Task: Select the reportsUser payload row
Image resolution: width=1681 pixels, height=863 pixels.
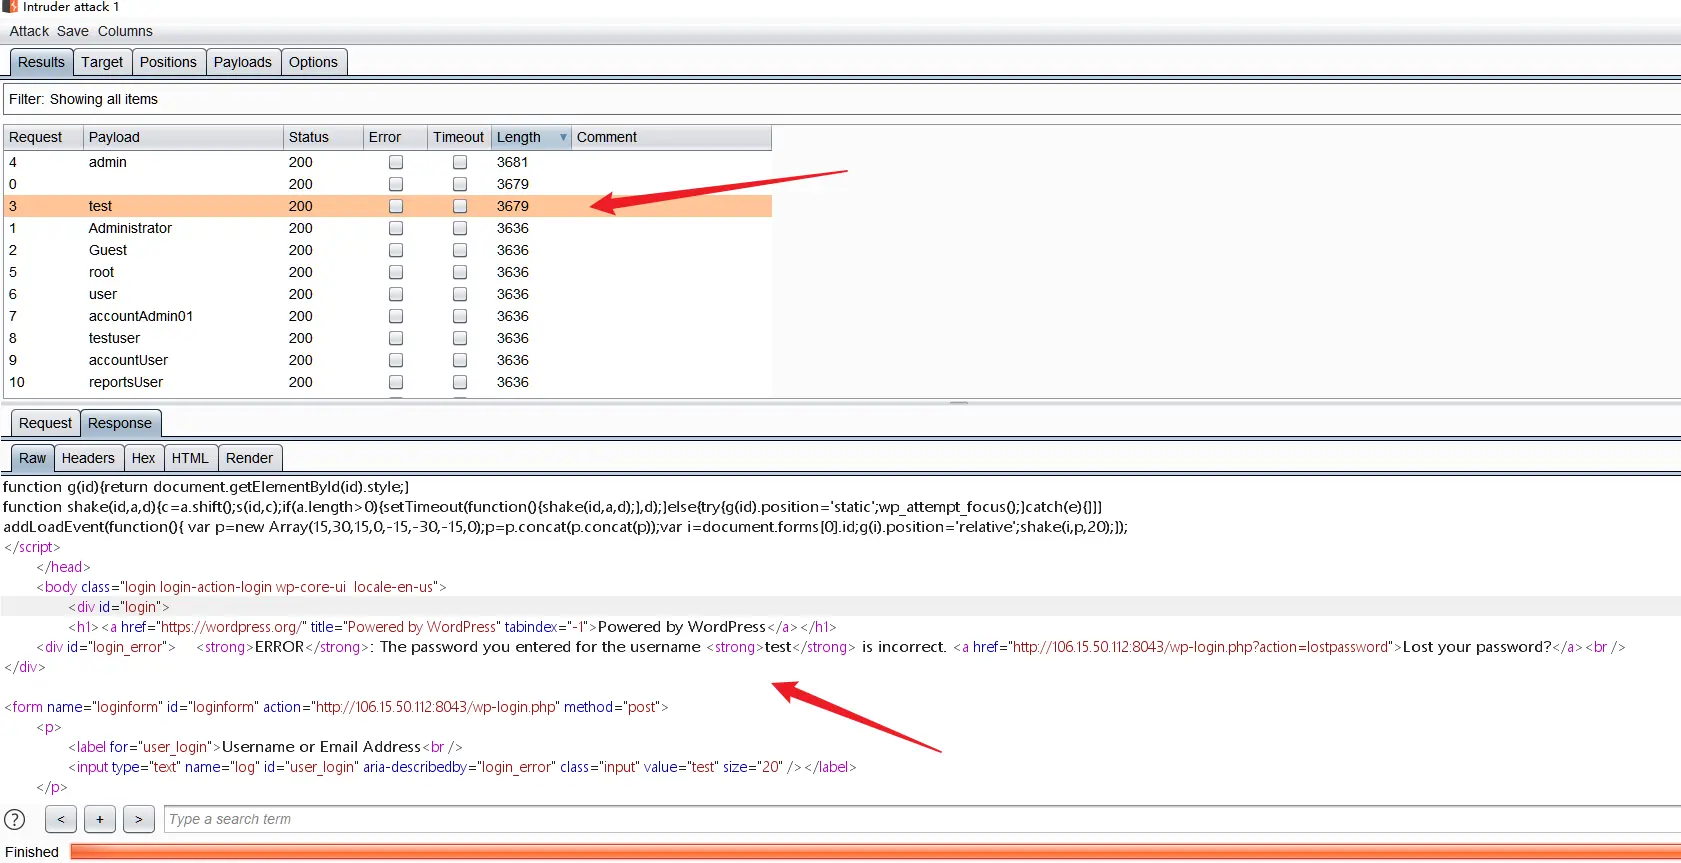Action: click(388, 382)
